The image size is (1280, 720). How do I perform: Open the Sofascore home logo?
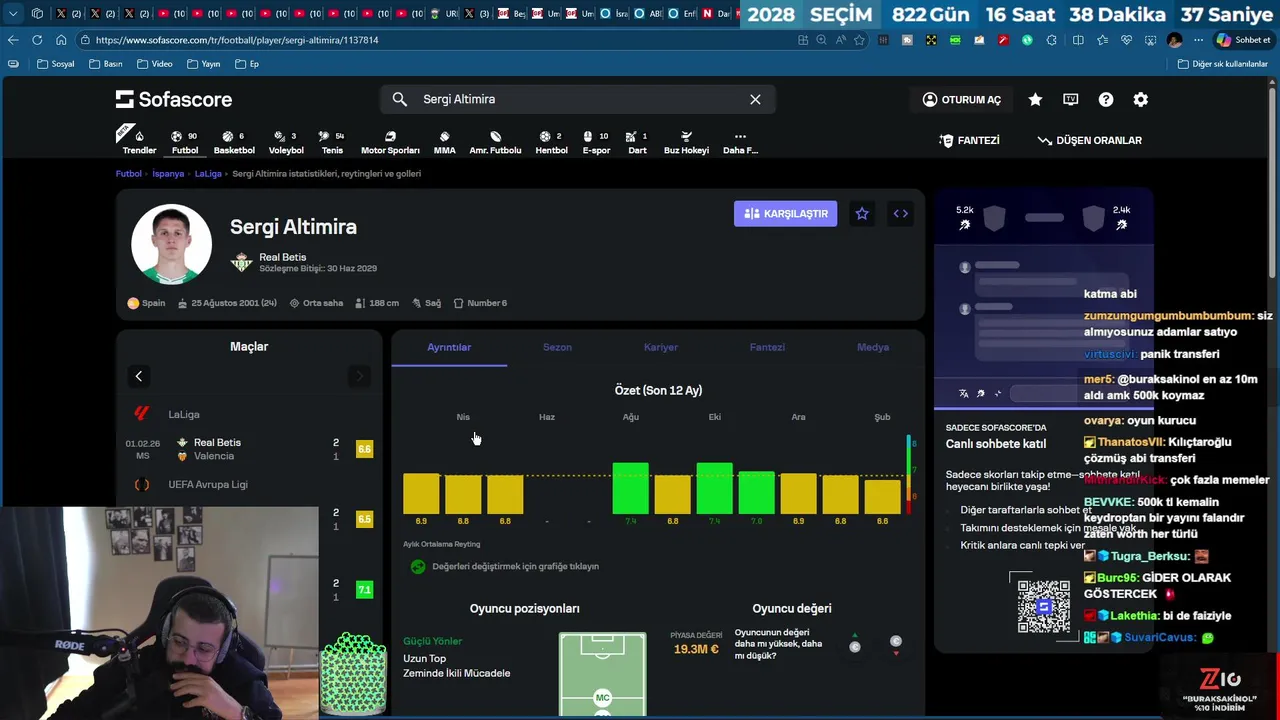174,99
